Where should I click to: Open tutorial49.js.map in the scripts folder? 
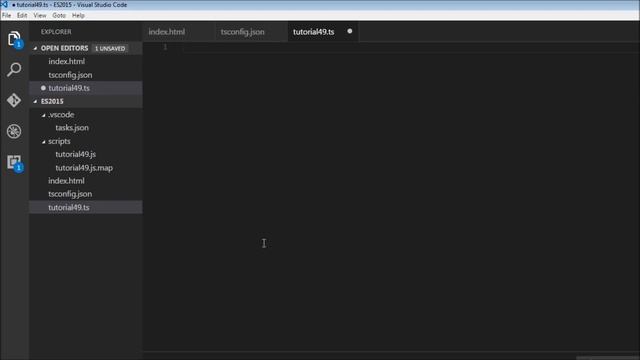tap(86, 168)
